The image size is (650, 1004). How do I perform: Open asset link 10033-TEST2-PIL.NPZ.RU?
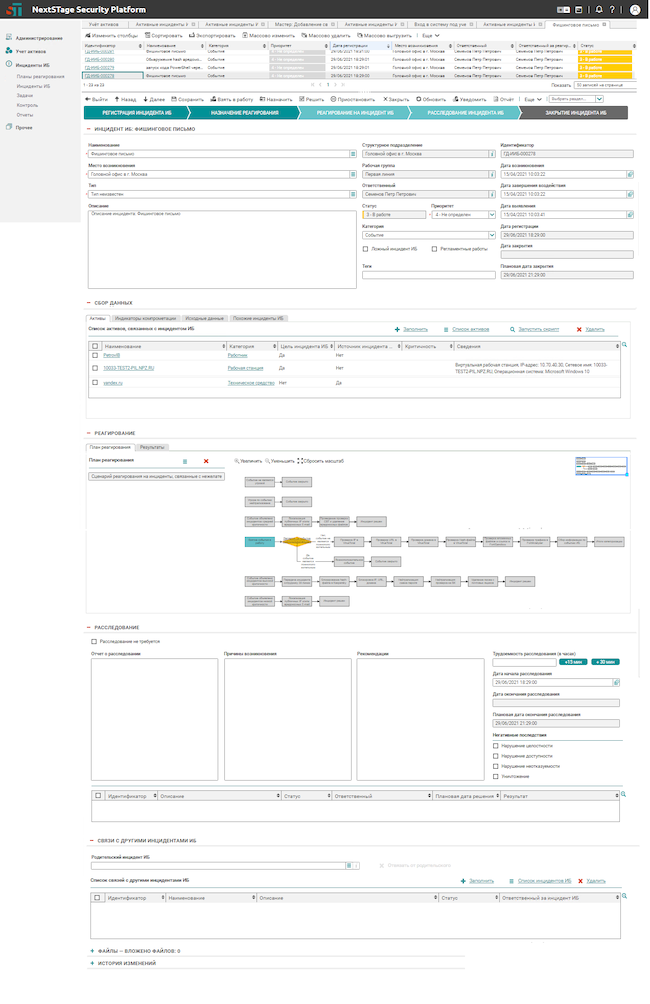point(129,368)
